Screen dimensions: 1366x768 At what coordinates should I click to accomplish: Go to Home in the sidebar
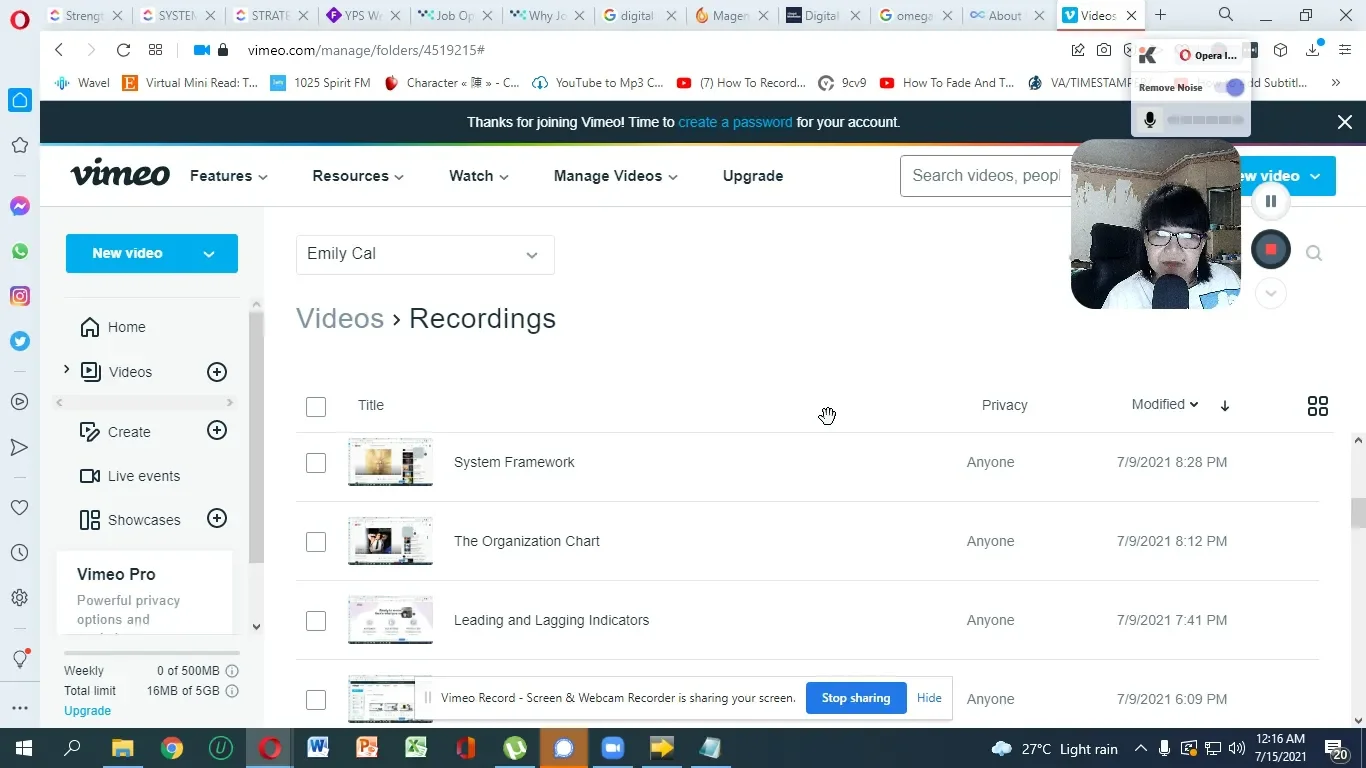[114, 327]
